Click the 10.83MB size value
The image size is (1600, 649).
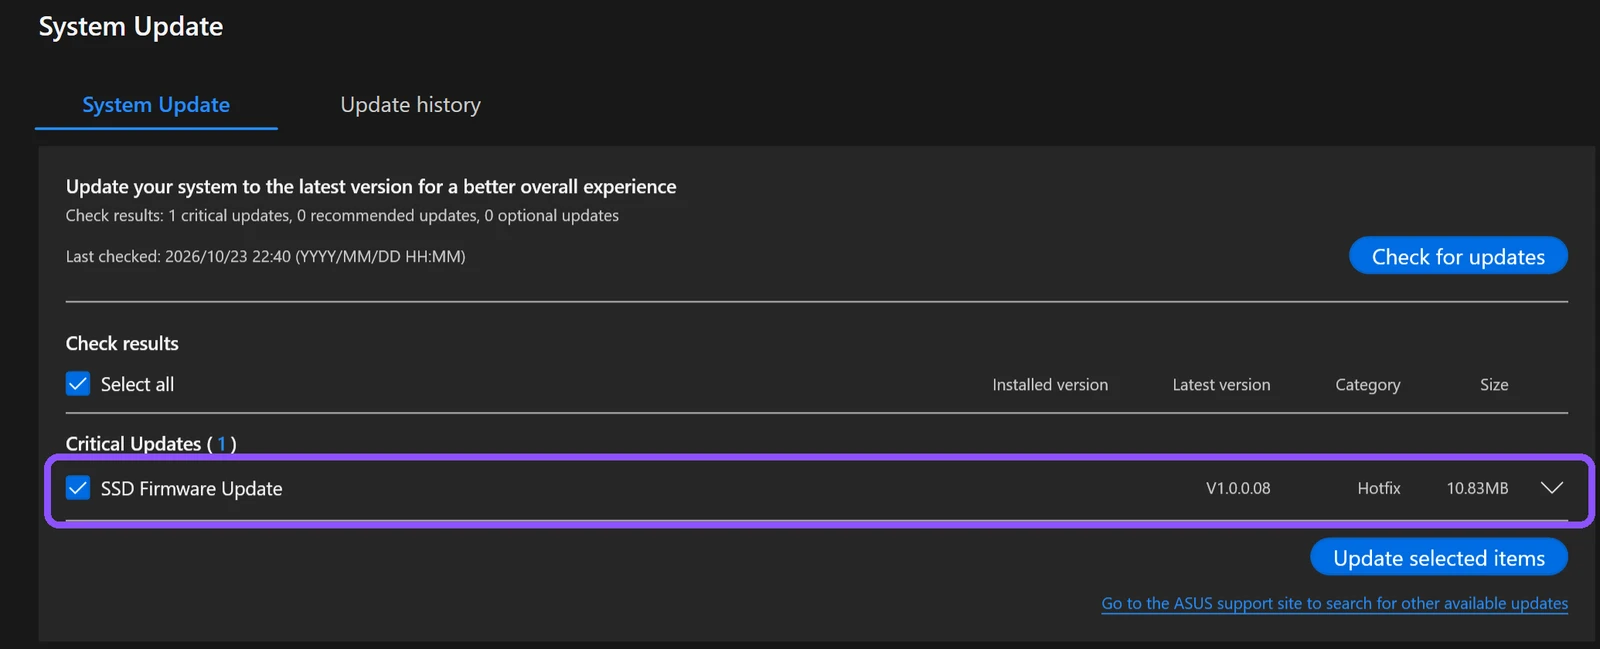tap(1477, 488)
